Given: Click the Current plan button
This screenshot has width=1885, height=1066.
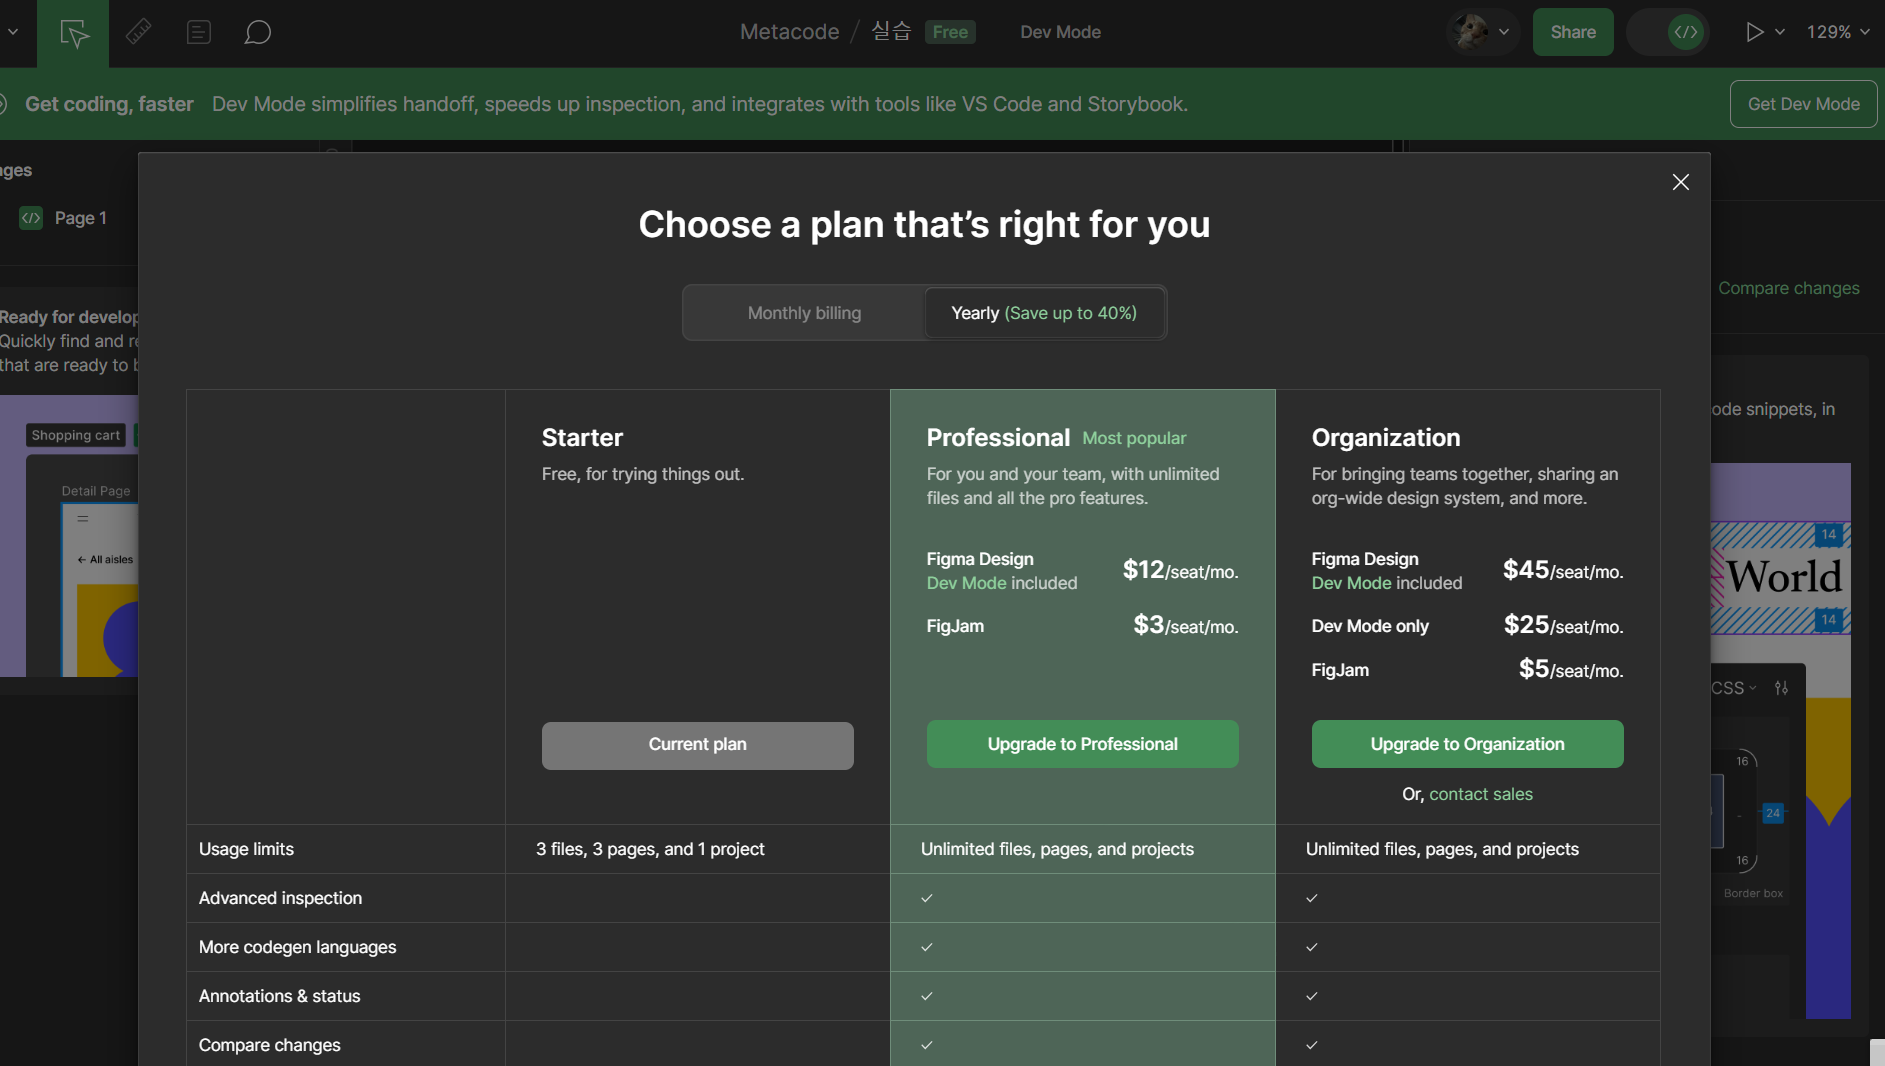Looking at the screenshot, I should tap(697, 745).
